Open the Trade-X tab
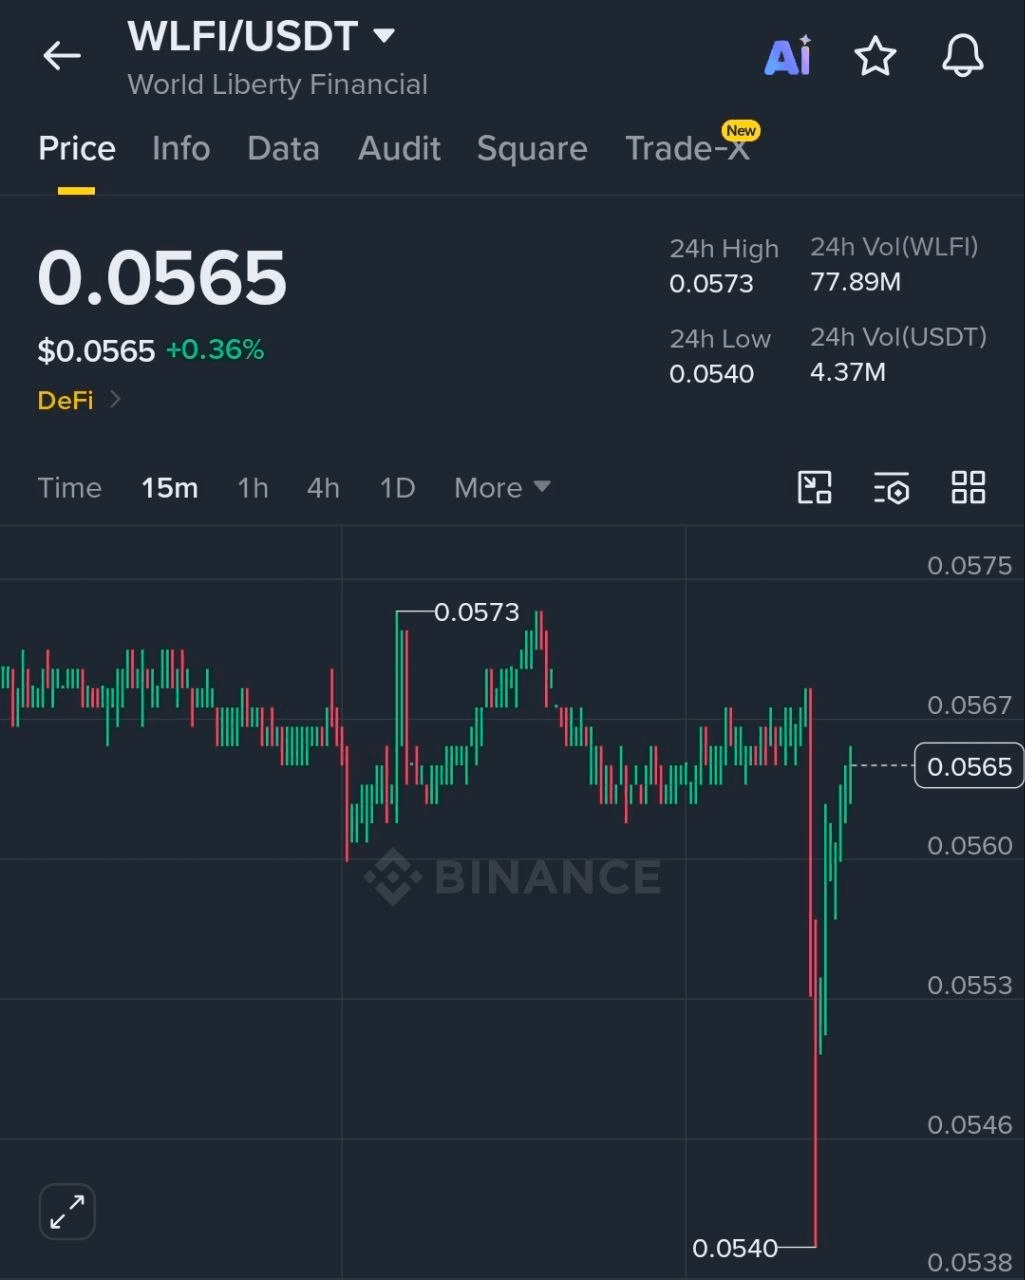 coord(687,149)
